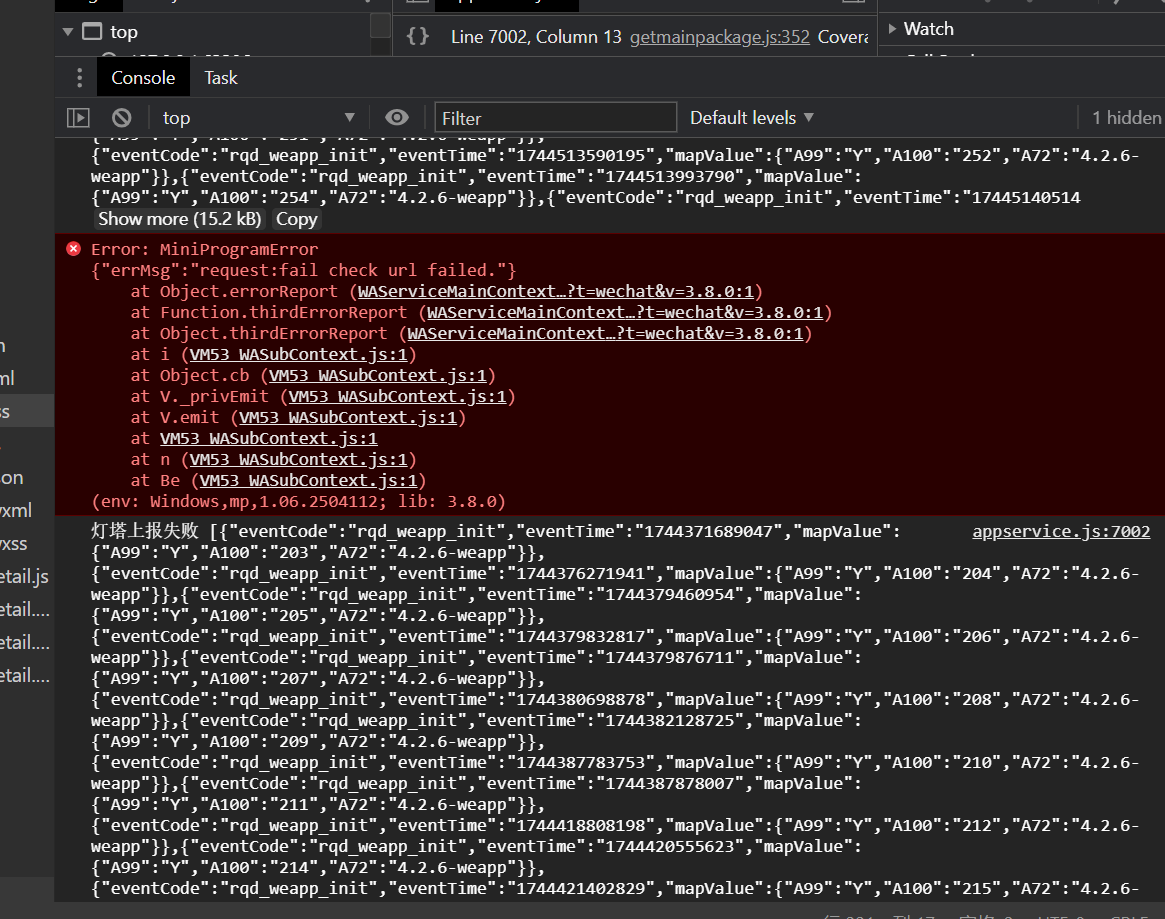Clear the console with the ban icon
The width and height of the screenshot is (1165, 919).
(x=122, y=117)
